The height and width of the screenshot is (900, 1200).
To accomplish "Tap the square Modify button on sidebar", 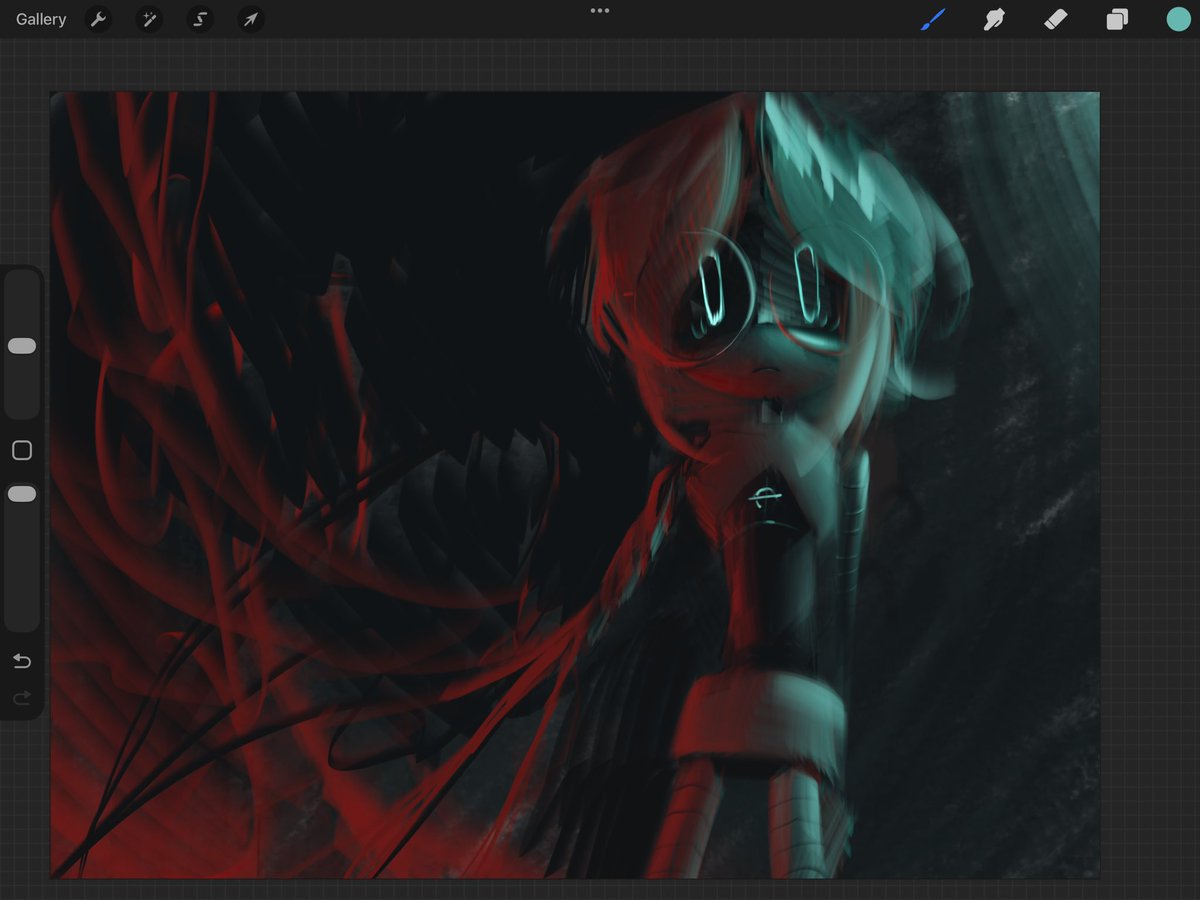I will (x=22, y=451).
